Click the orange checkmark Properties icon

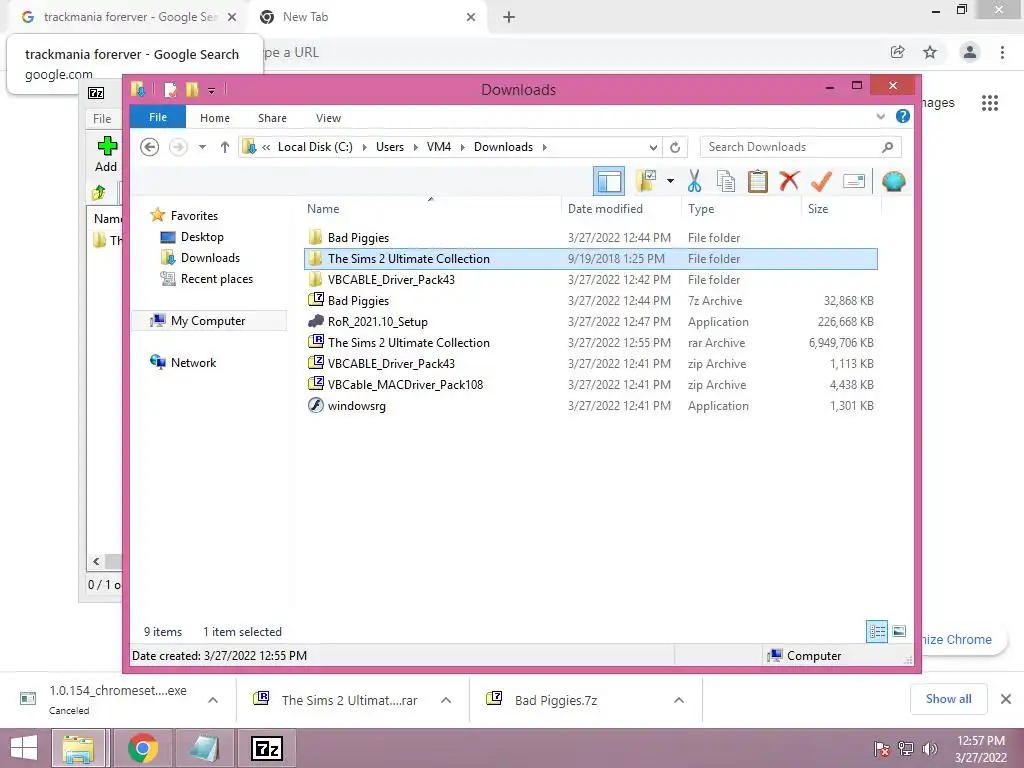tap(821, 181)
